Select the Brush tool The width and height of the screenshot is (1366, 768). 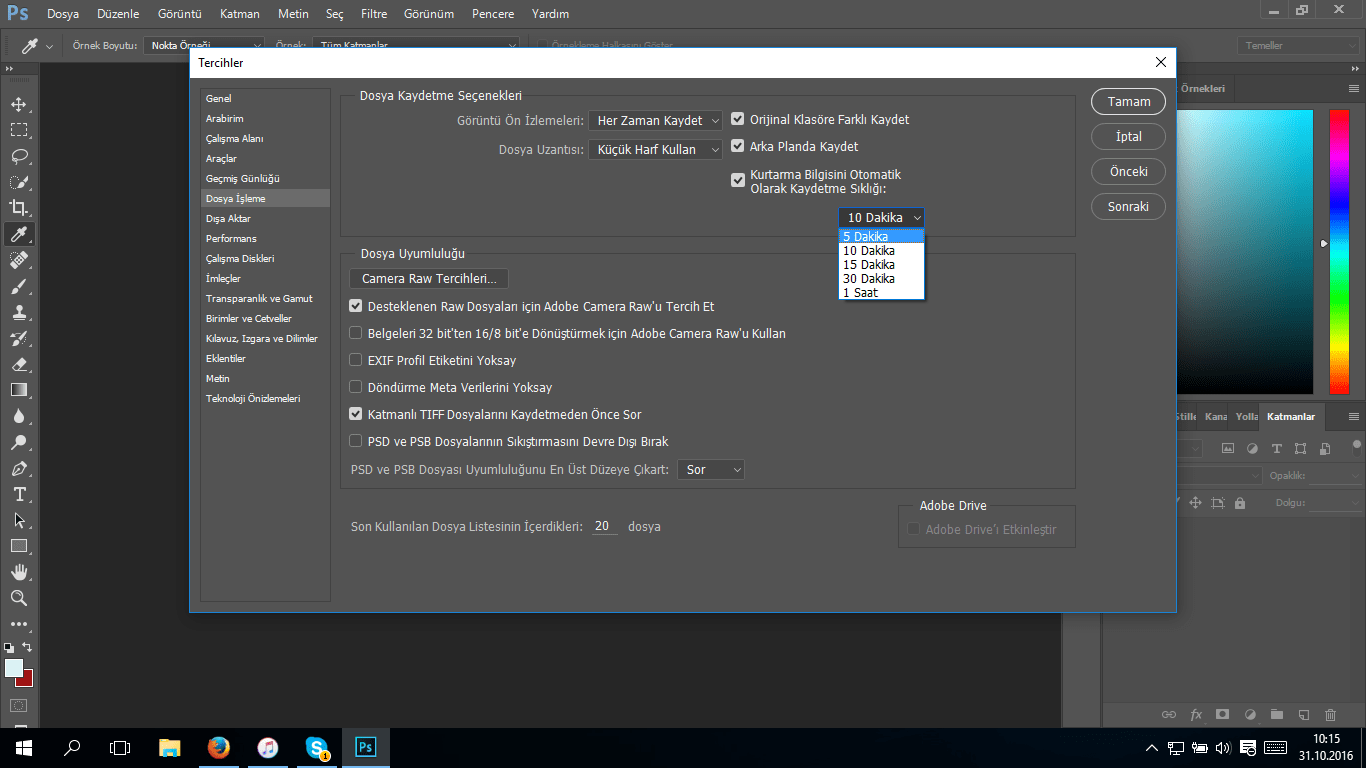coord(20,285)
